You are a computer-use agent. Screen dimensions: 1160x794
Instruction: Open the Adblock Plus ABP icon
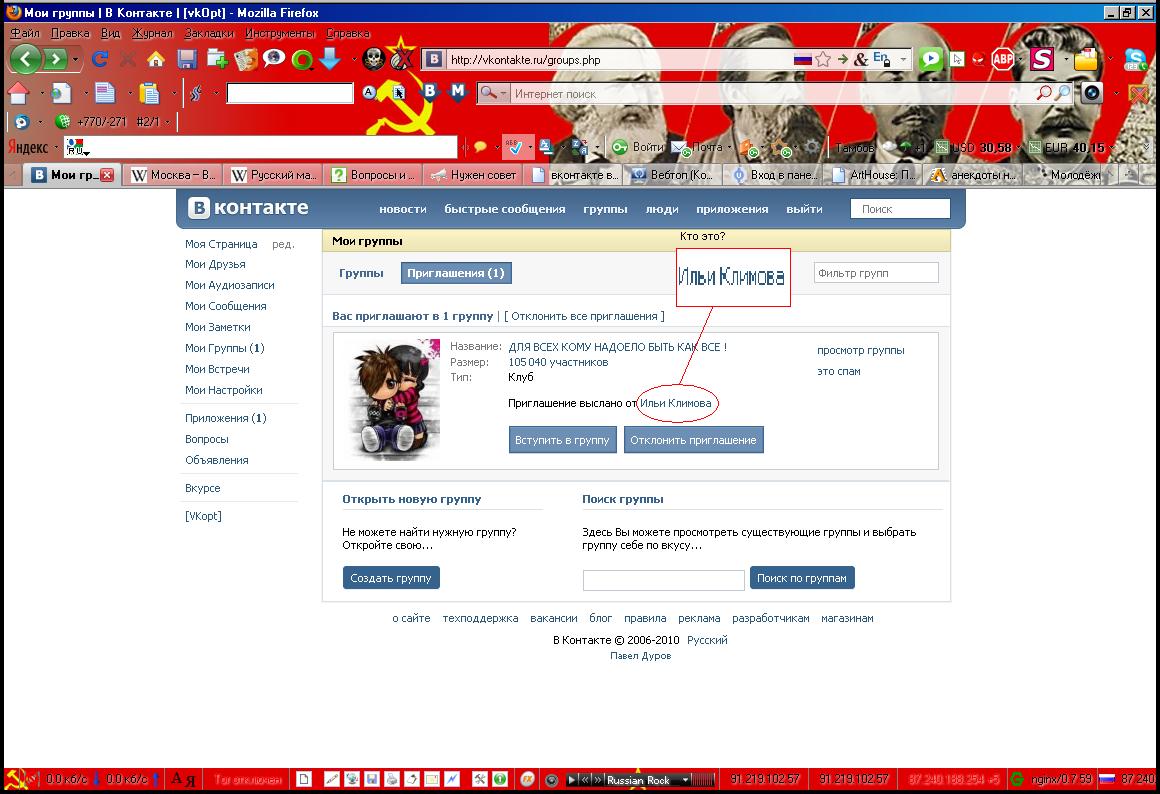pos(1002,58)
